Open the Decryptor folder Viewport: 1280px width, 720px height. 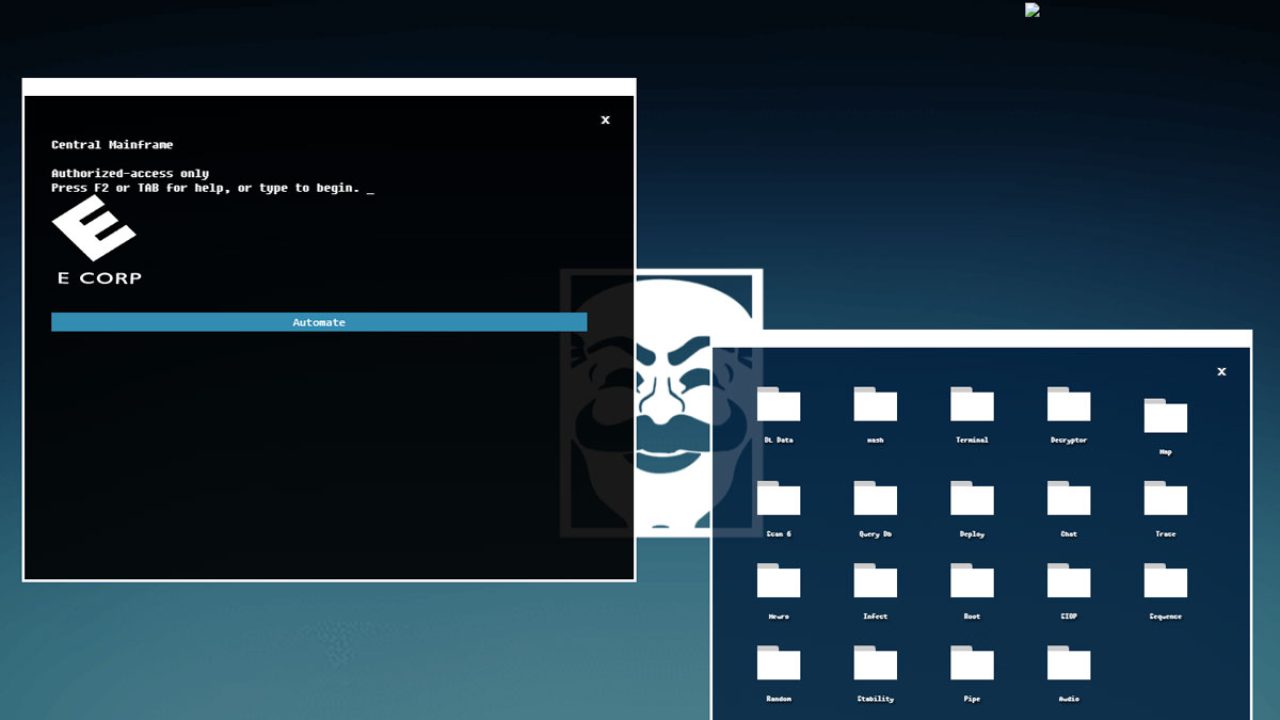(1069, 404)
